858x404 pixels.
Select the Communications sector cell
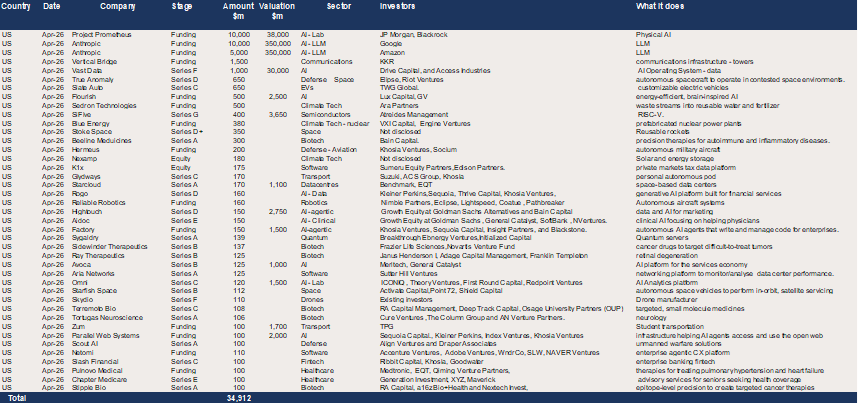tap(327, 61)
